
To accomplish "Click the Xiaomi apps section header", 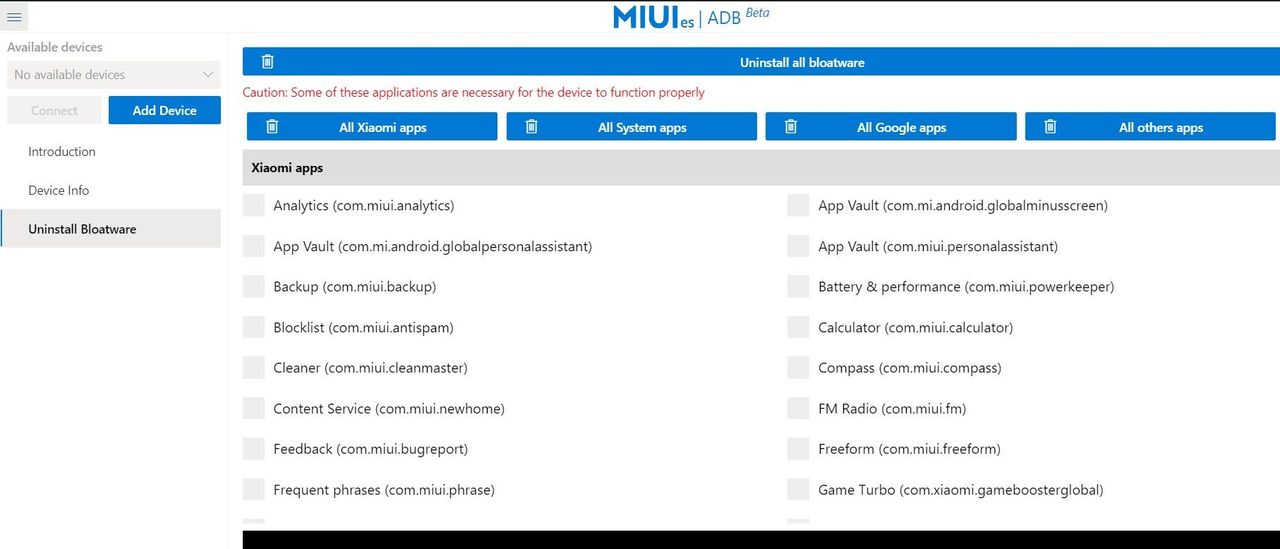I will coord(761,168).
